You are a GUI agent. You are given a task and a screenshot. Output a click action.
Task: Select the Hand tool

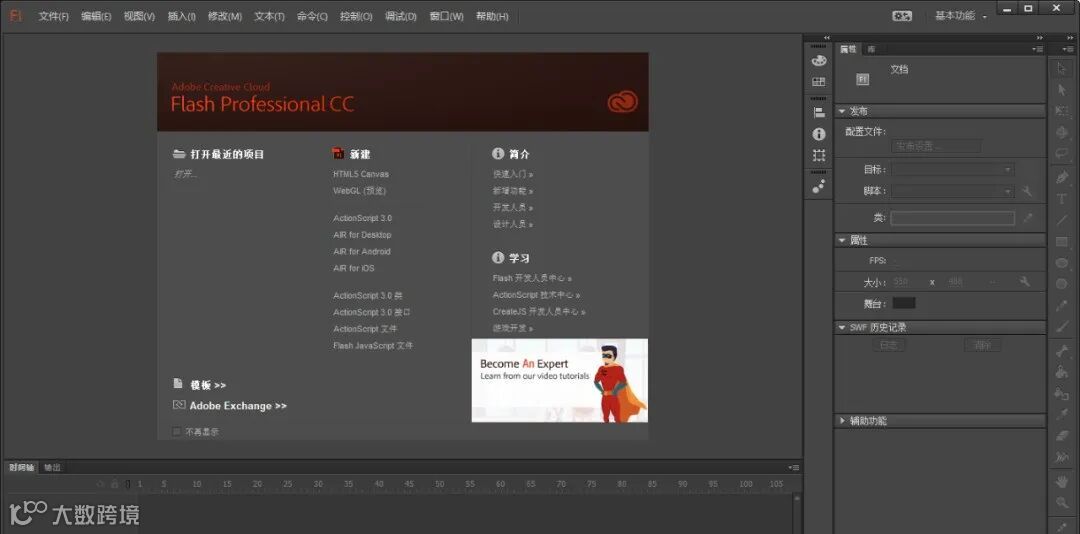pyautogui.click(x=1061, y=481)
